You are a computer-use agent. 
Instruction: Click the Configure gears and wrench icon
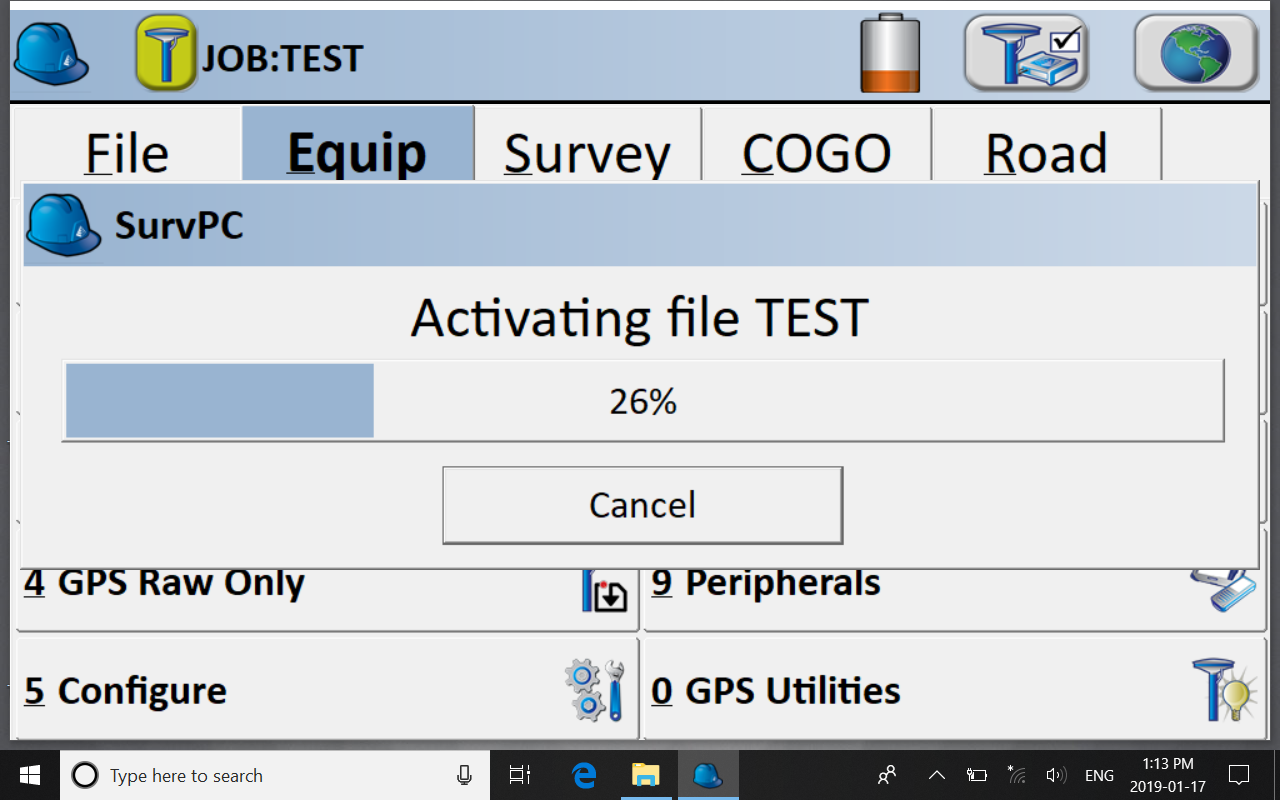(x=595, y=690)
